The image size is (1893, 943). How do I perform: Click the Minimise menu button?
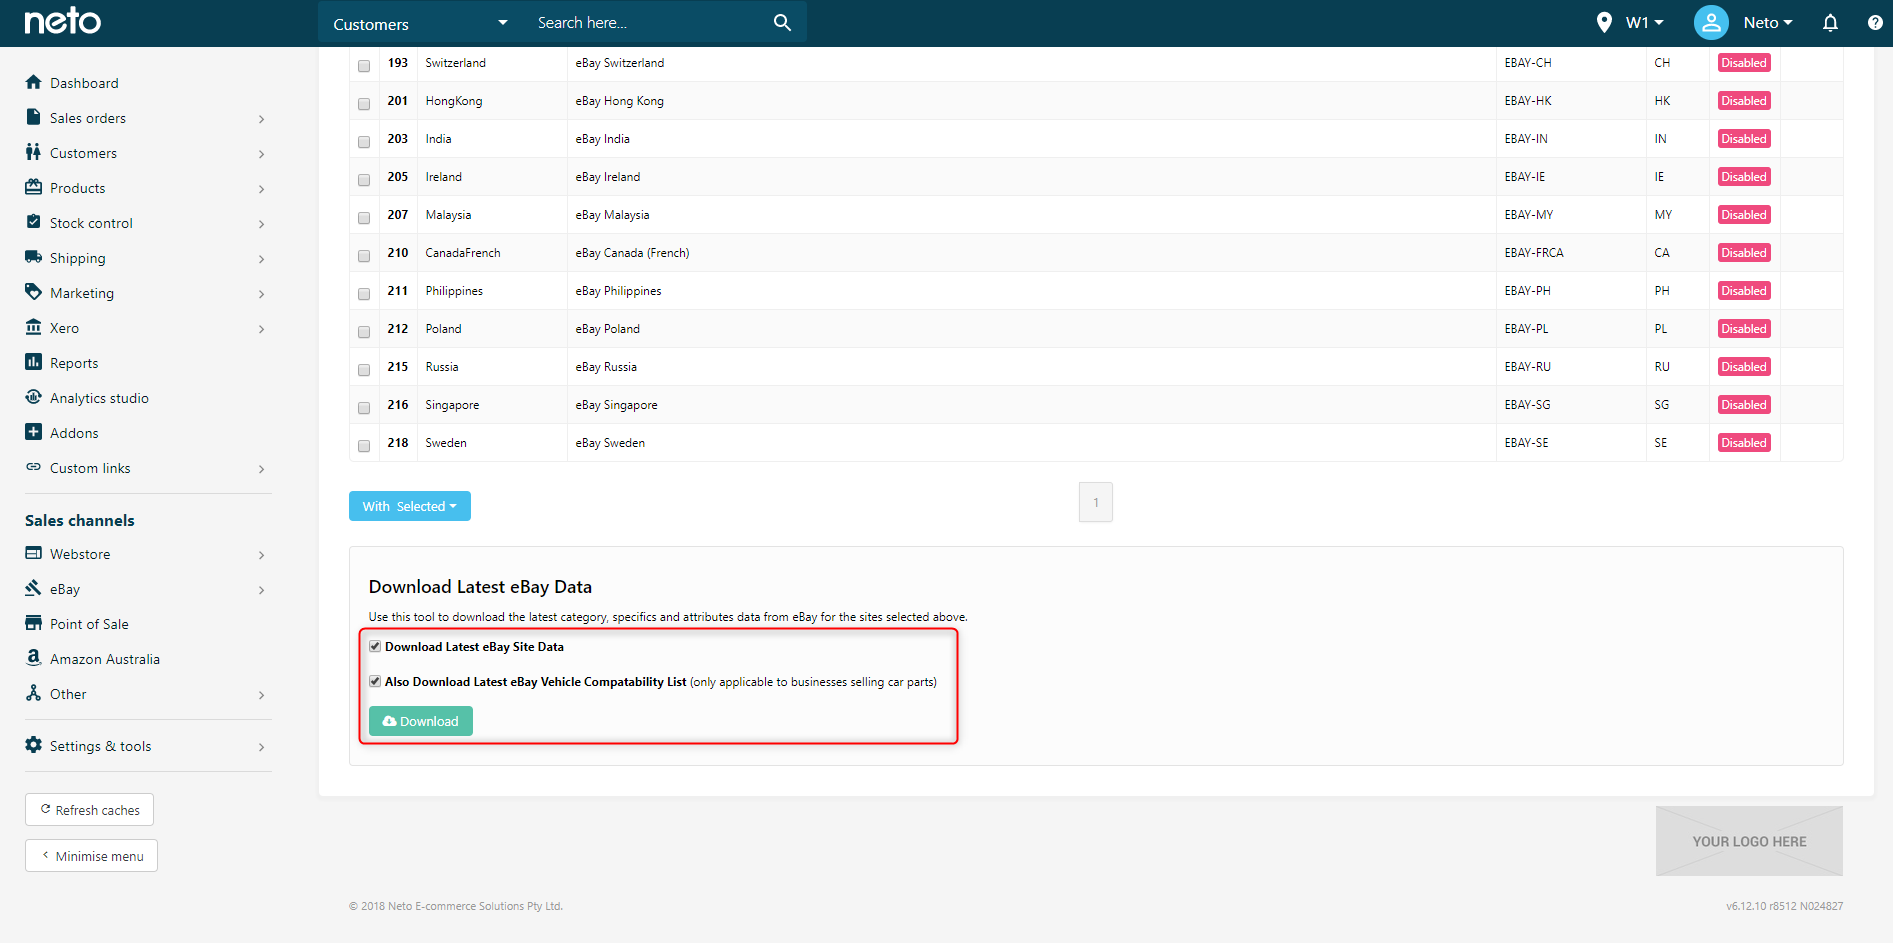point(91,856)
